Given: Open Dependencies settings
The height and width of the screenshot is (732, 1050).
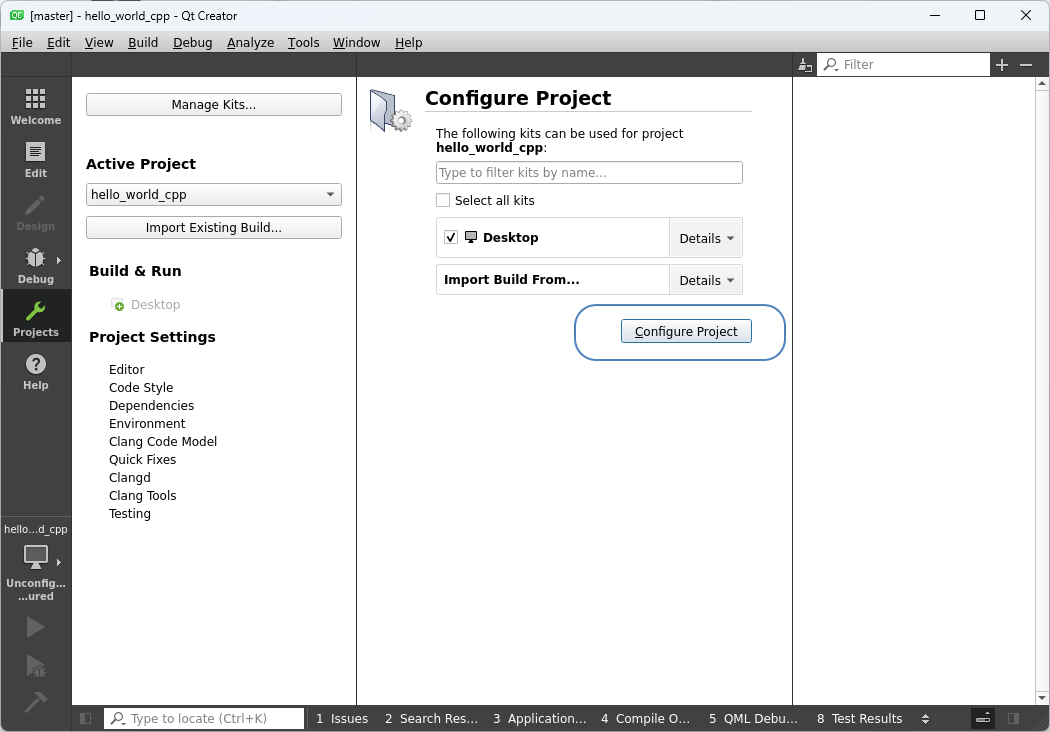Looking at the screenshot, I should click(151, 406).
